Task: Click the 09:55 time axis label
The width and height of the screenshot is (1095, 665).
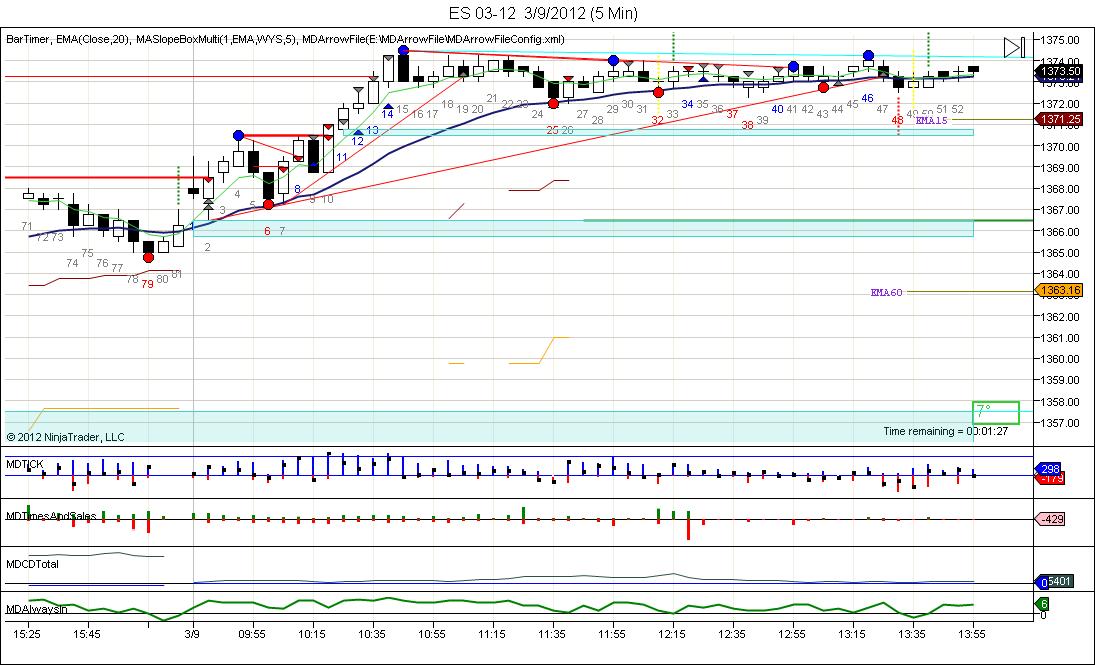Action: point(252,634)
